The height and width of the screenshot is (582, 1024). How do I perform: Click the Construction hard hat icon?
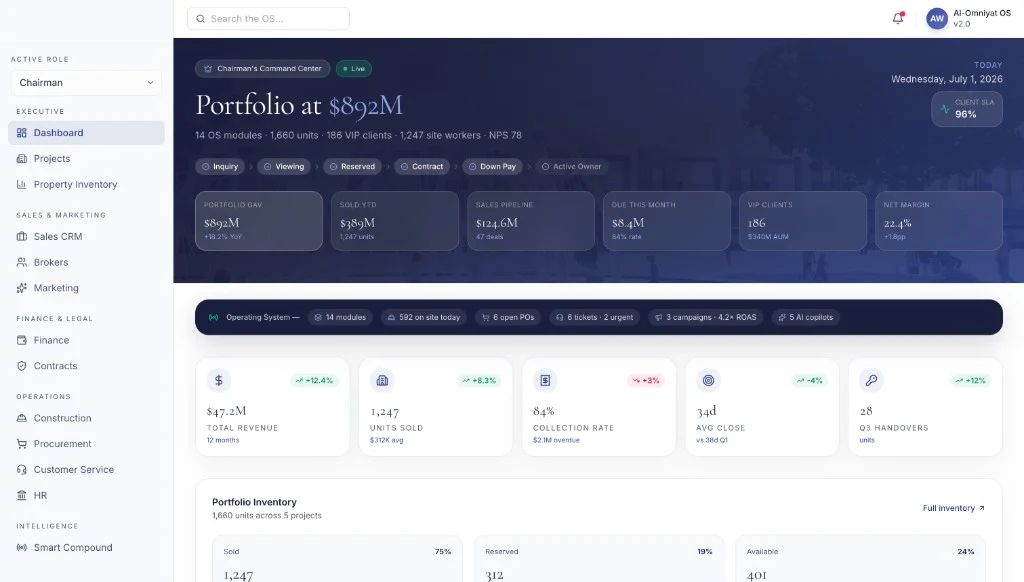point(22,418)
